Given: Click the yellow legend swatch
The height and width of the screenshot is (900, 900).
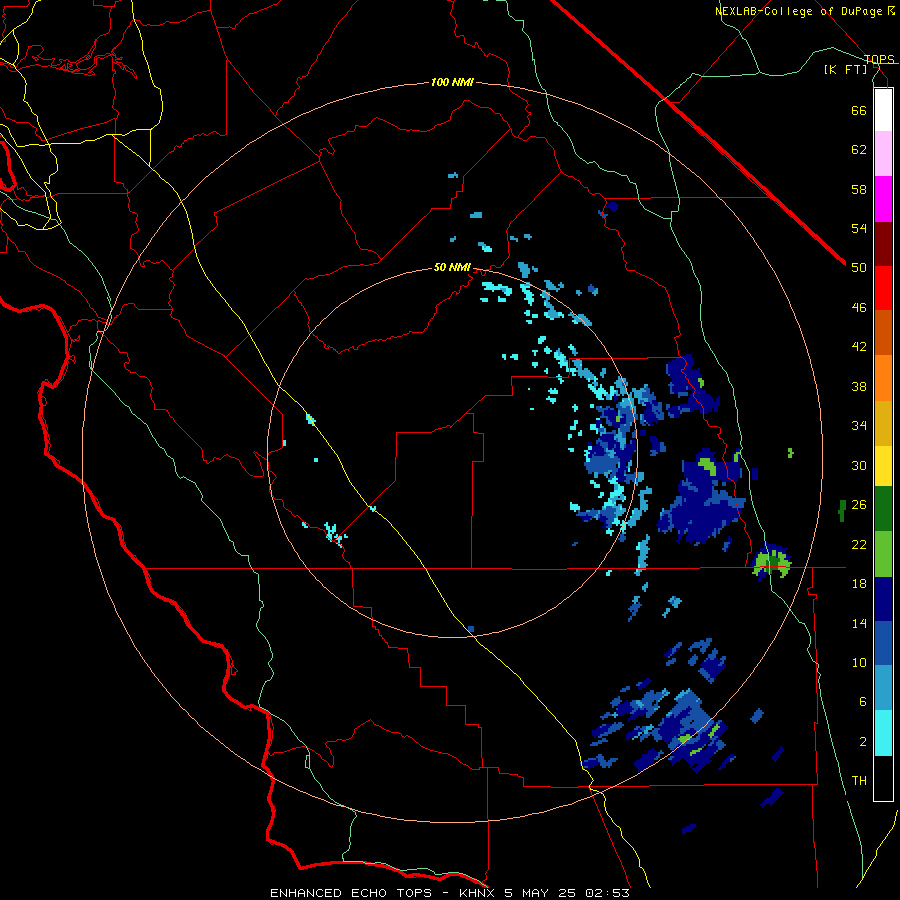Looking at the screenshot, I should (883, 465).
